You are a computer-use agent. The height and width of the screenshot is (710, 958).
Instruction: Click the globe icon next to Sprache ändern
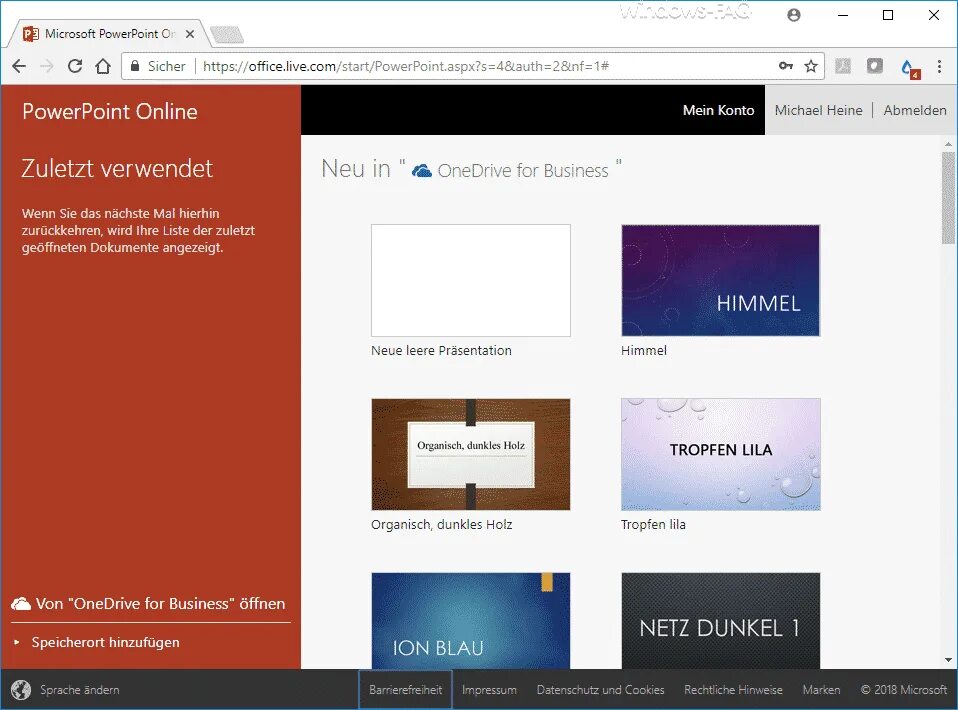click(21, 690)
